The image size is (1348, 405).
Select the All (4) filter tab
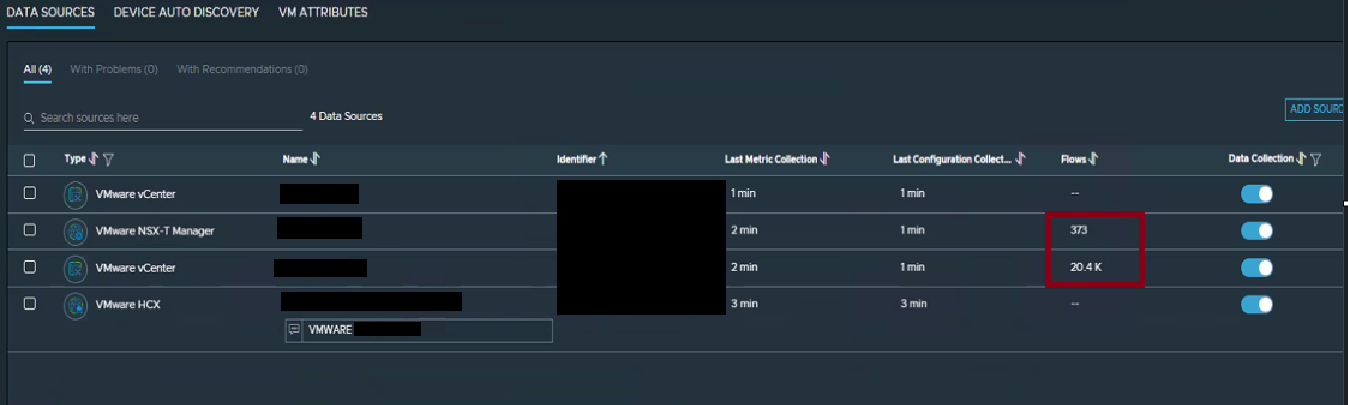click(x=37, y=69)
